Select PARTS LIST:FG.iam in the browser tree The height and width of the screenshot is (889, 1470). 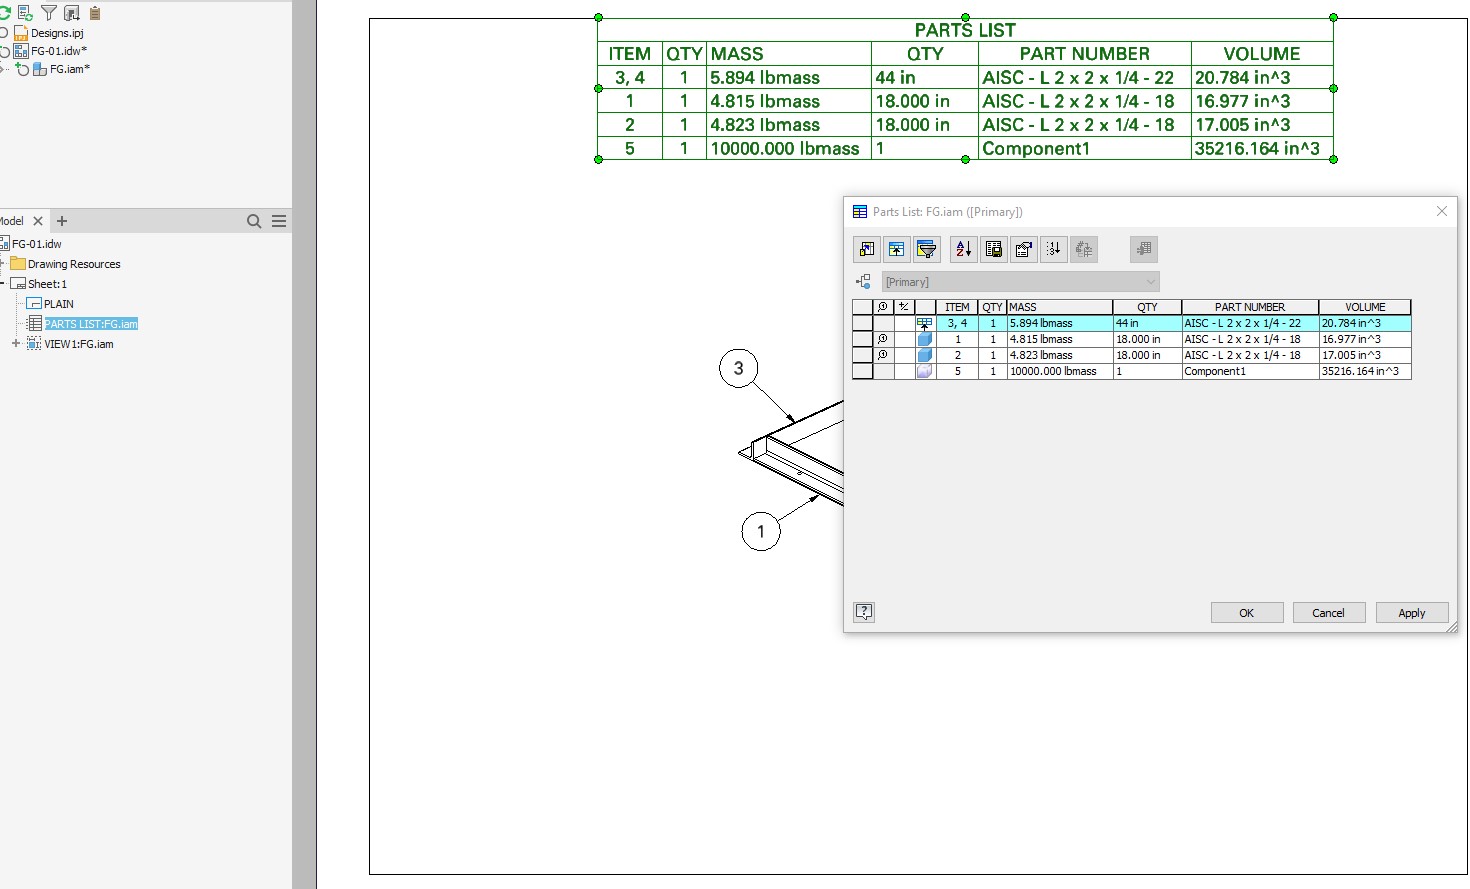[91, 324]
